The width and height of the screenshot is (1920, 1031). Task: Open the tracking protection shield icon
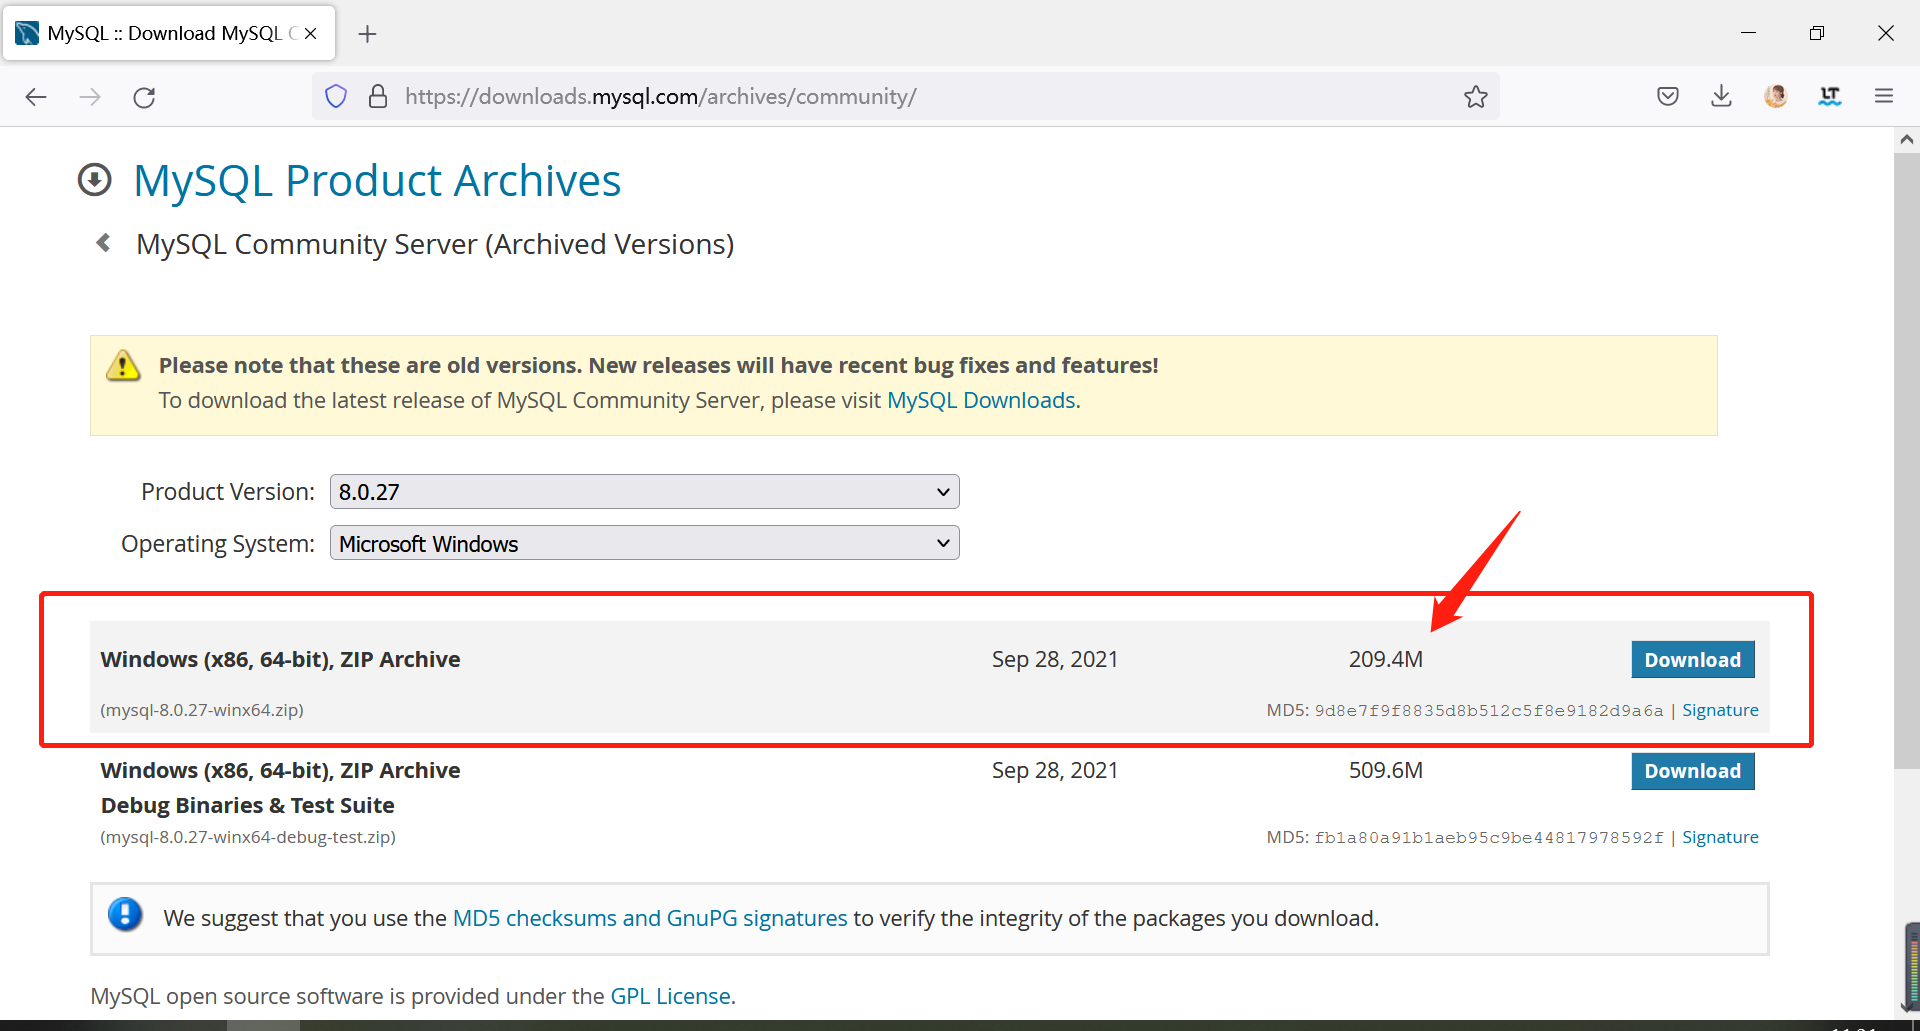336,96
